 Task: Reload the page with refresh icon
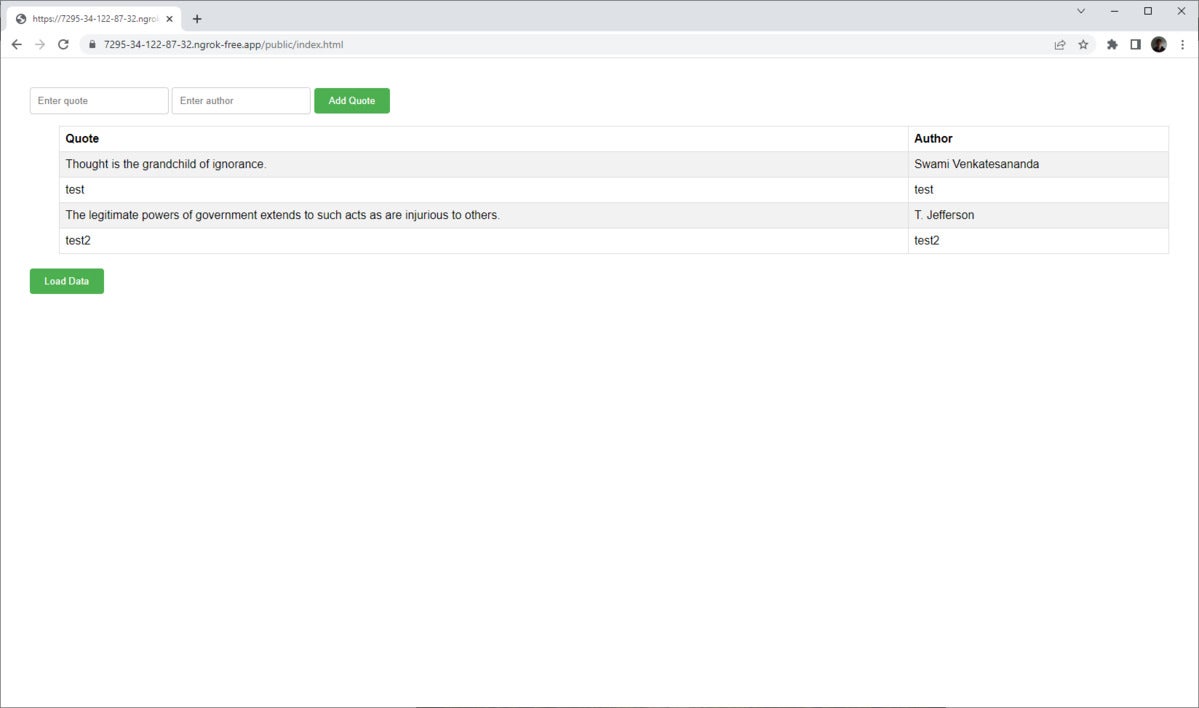tap(63, 44)
